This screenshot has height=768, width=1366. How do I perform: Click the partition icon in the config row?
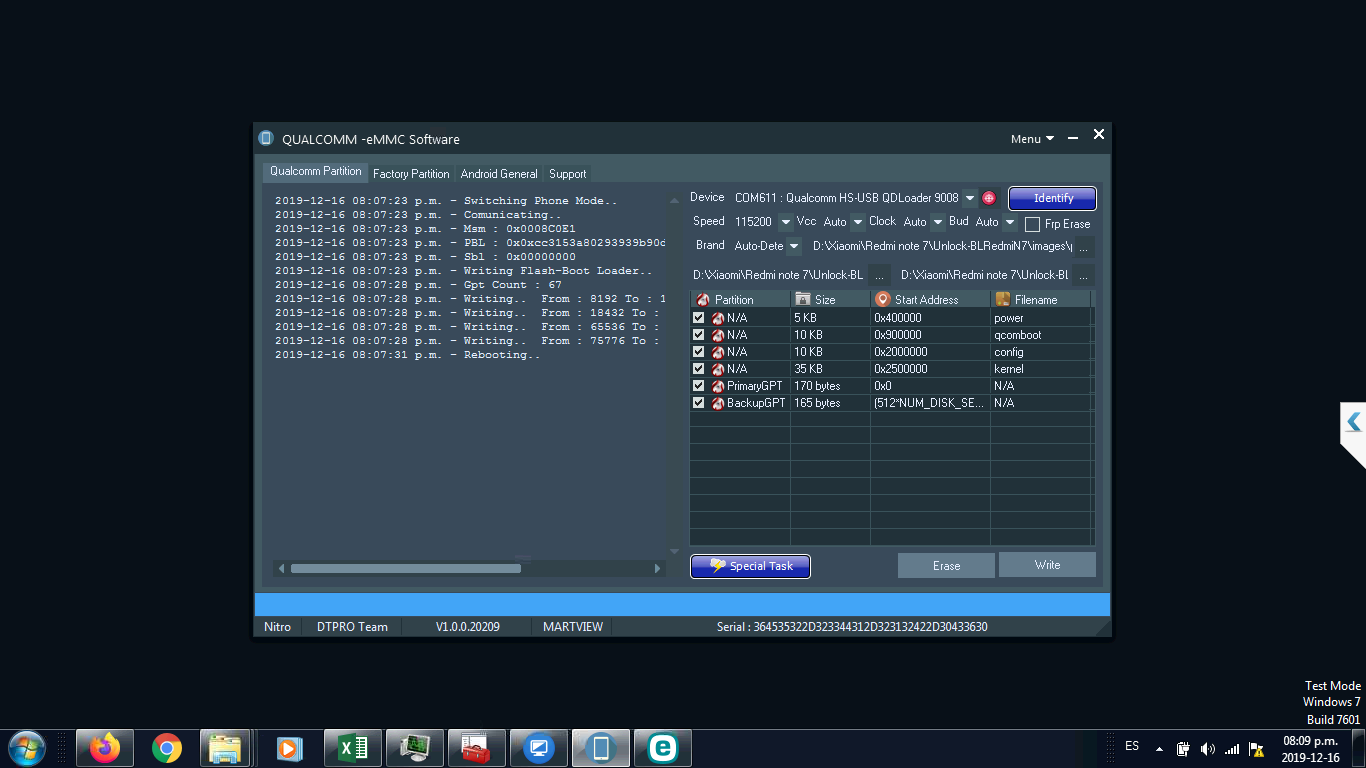pyautogui.click(x=718, y=352)
